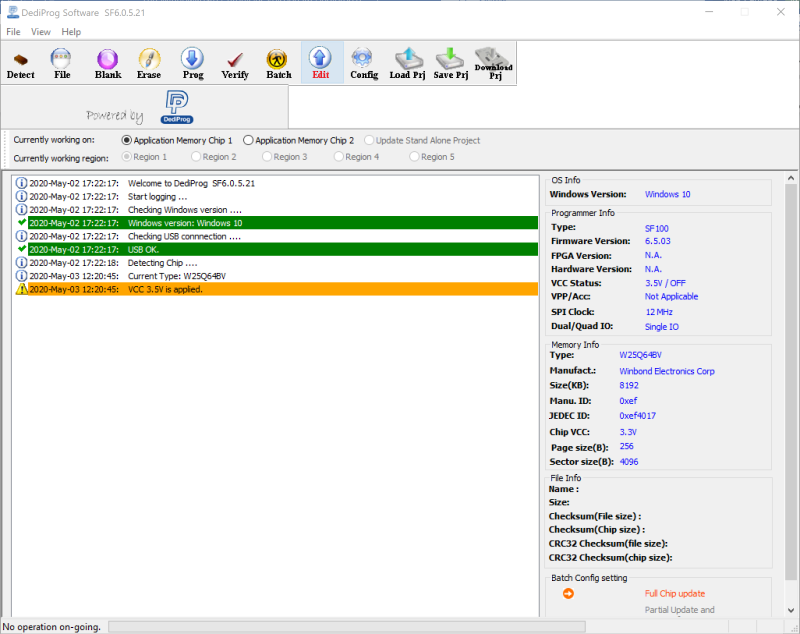Start programming with the Prog icon

pyautogui.click(x=193, y=64)
